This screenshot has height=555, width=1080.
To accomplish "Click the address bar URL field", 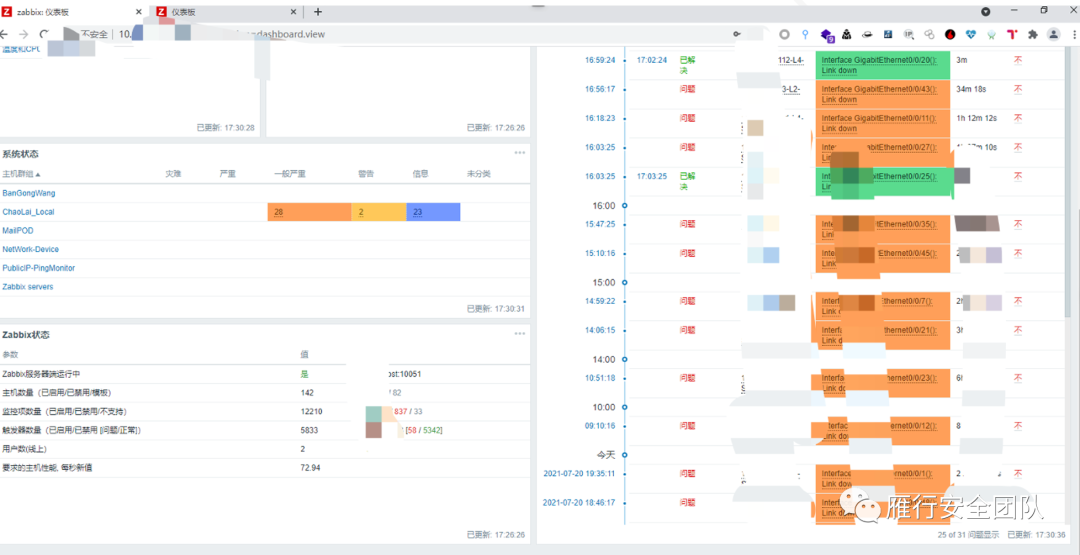I will (413, 34).
